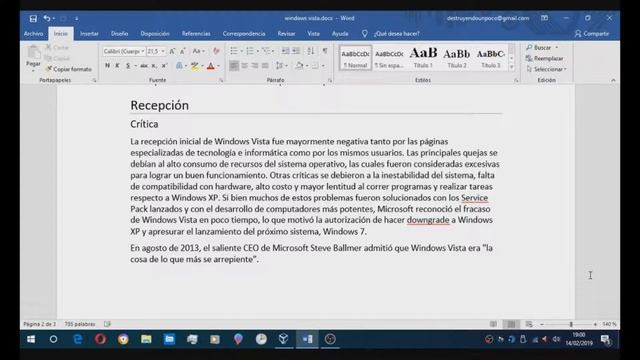Toggle underline (S) formatting
Viewport: 640px width, 360px height.
point(128,66)
